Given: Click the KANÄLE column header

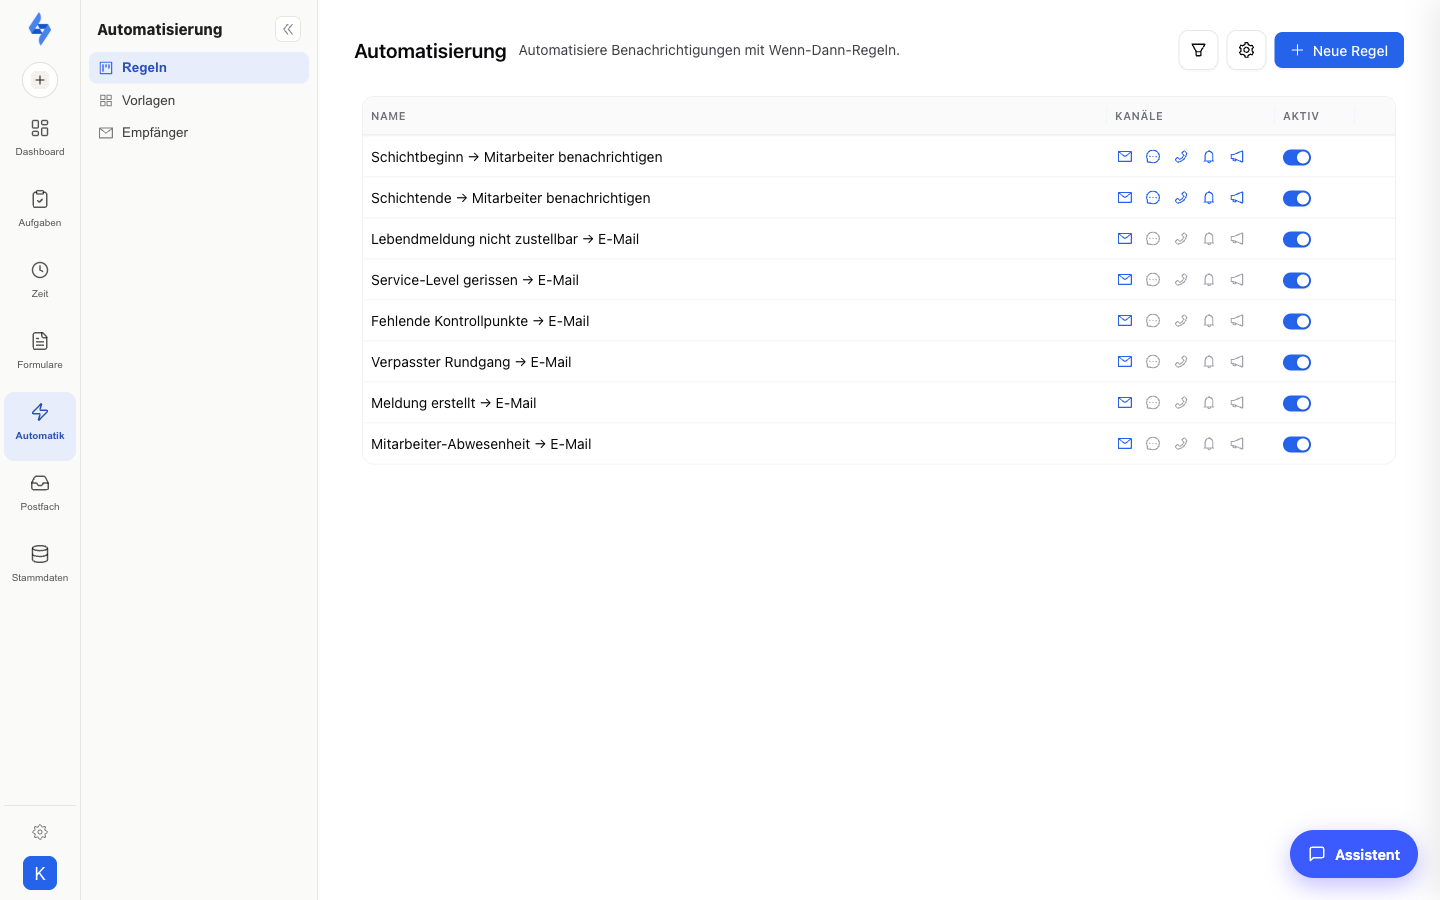Looking at the screenshot, I should tap(1139, 116).
